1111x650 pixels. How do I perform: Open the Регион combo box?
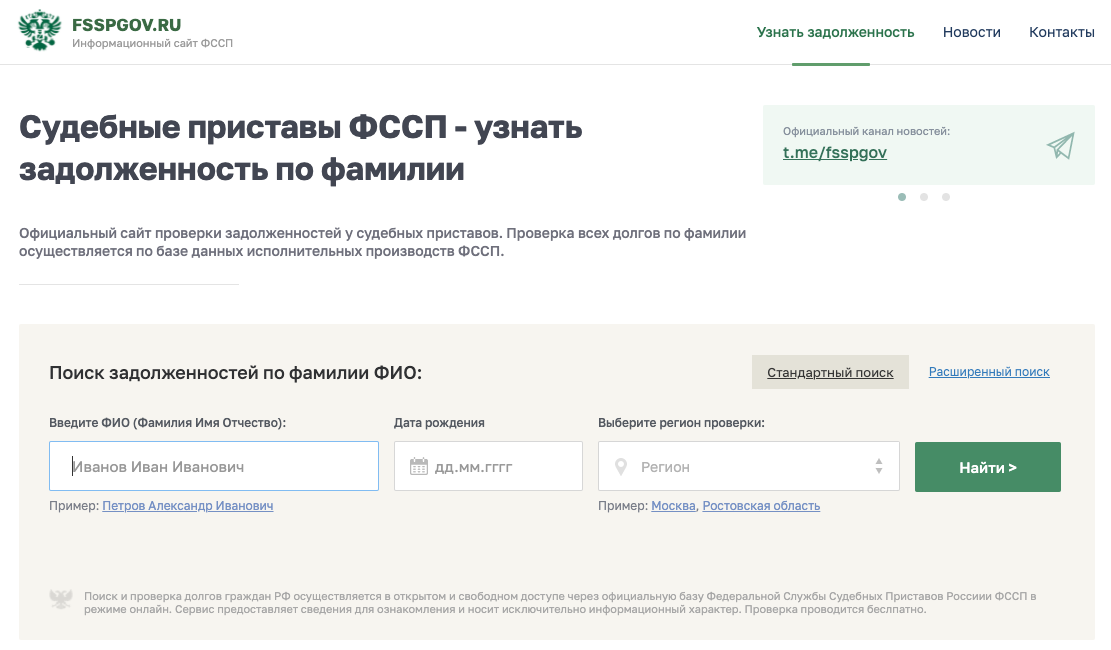[x=749, y=466]
